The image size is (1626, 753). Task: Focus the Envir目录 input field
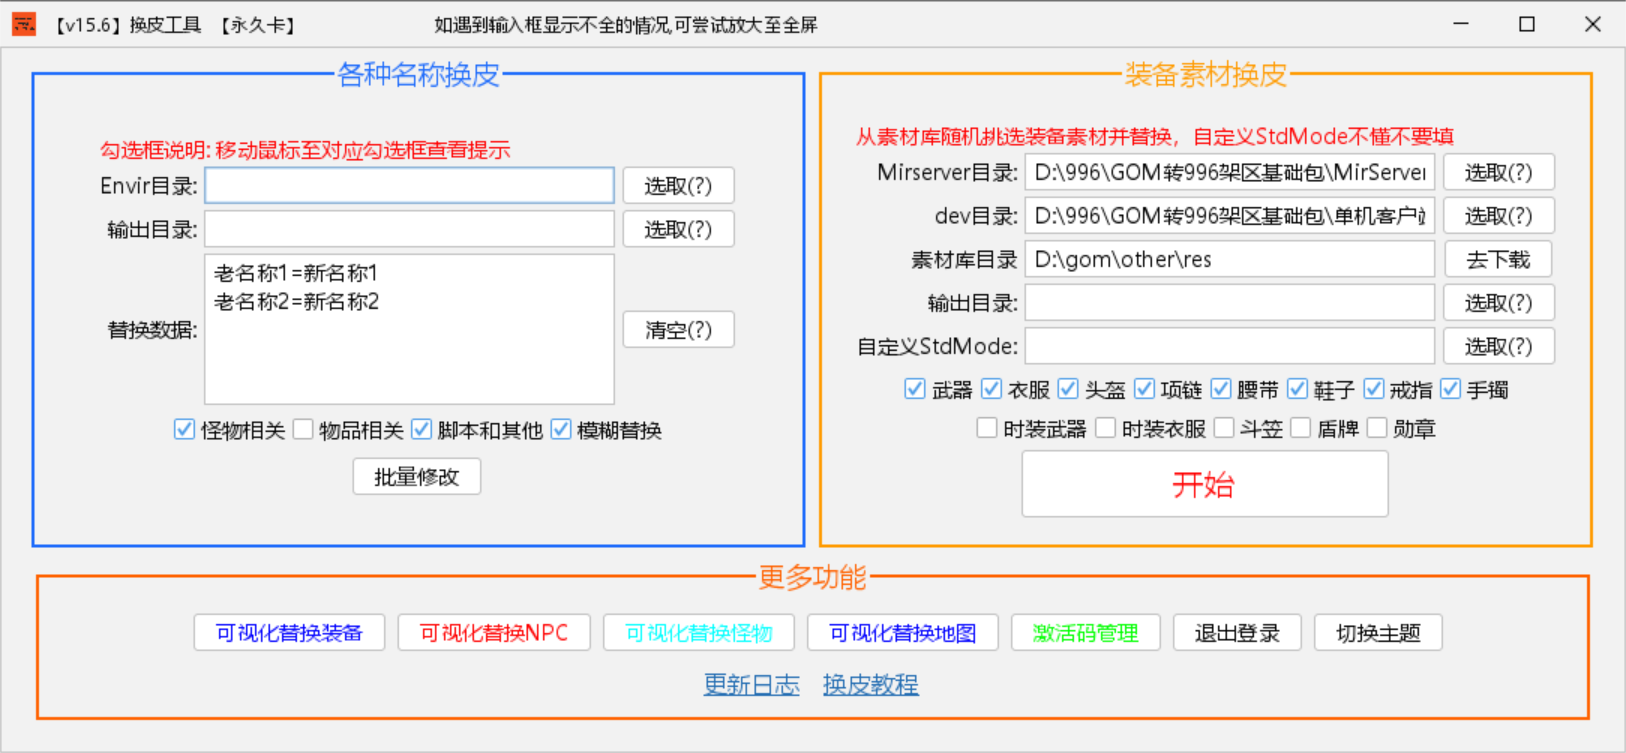click(x=409, y=185)
